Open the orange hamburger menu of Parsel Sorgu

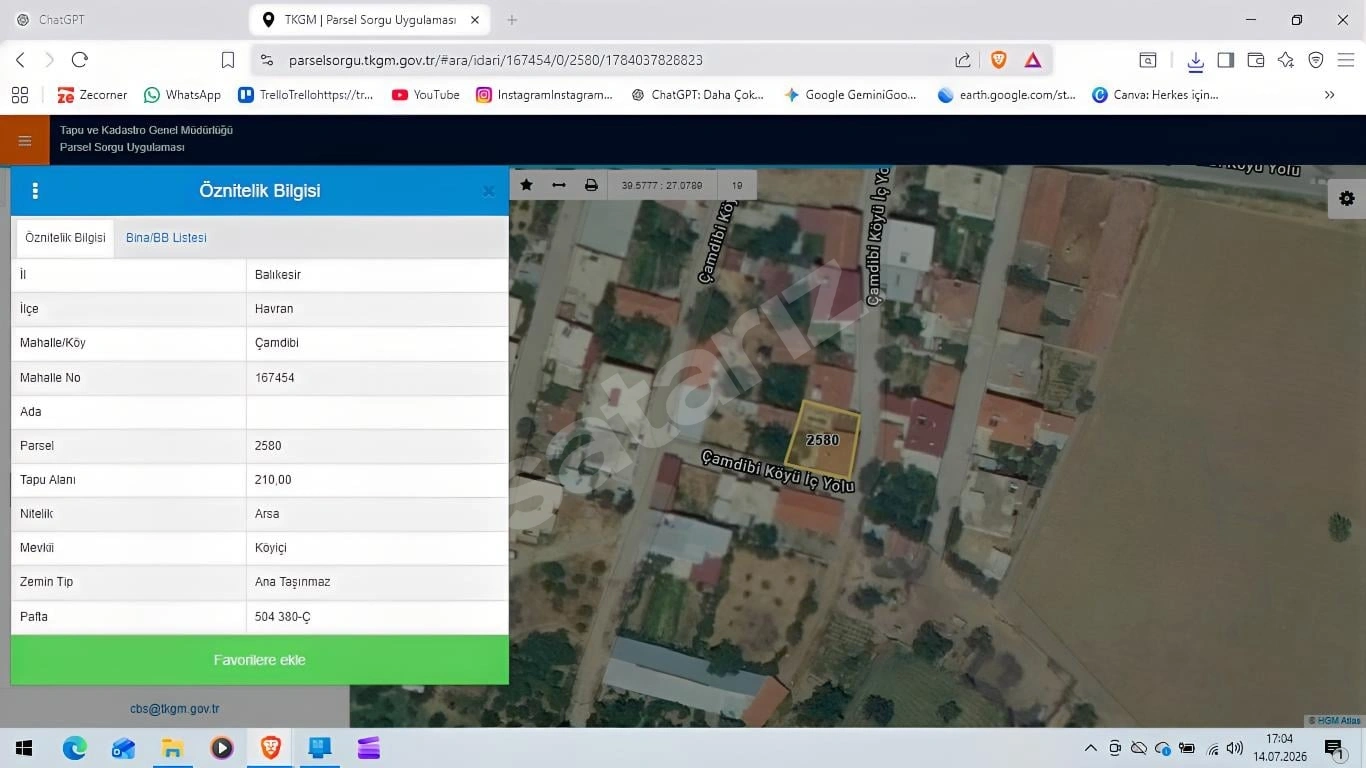click(24, 140)
